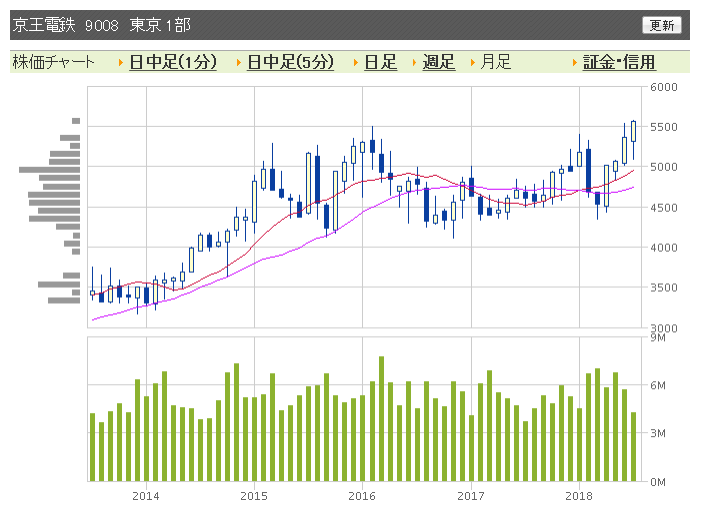Click the 6000 price axis label

point(664,87)
